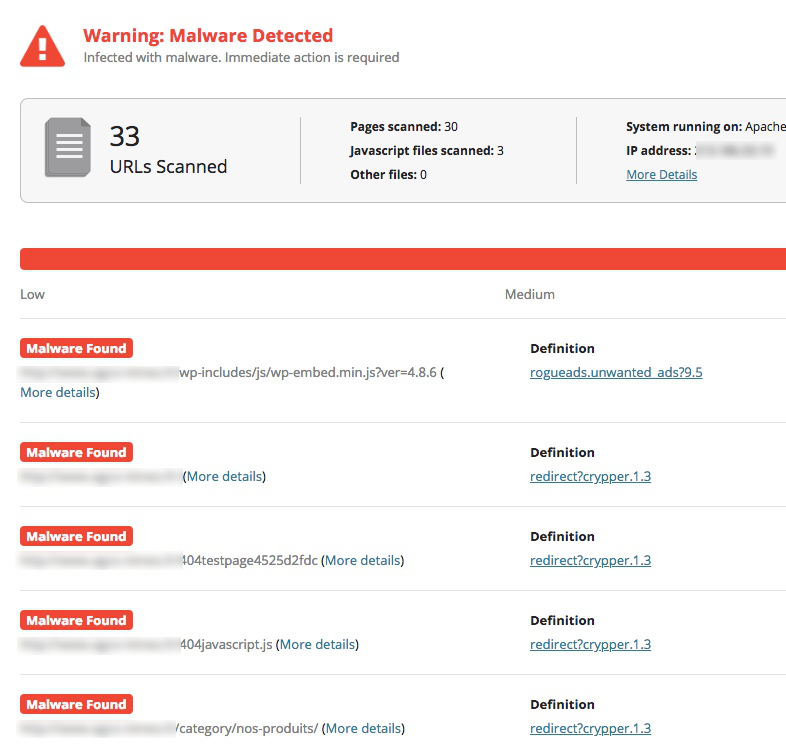This screenshot has width=786, height=755.
Task: Select the Medium severity label
Action: 529,294
